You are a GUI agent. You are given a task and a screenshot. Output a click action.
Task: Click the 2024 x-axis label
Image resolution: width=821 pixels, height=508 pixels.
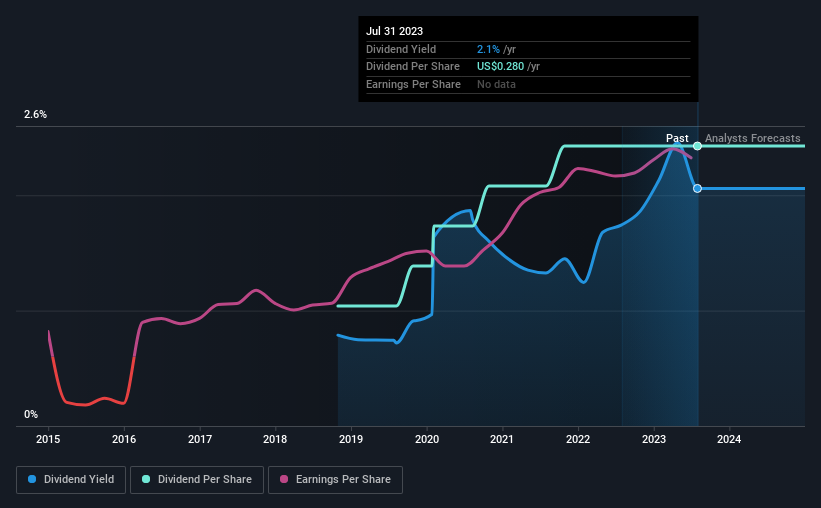[729, 439]
